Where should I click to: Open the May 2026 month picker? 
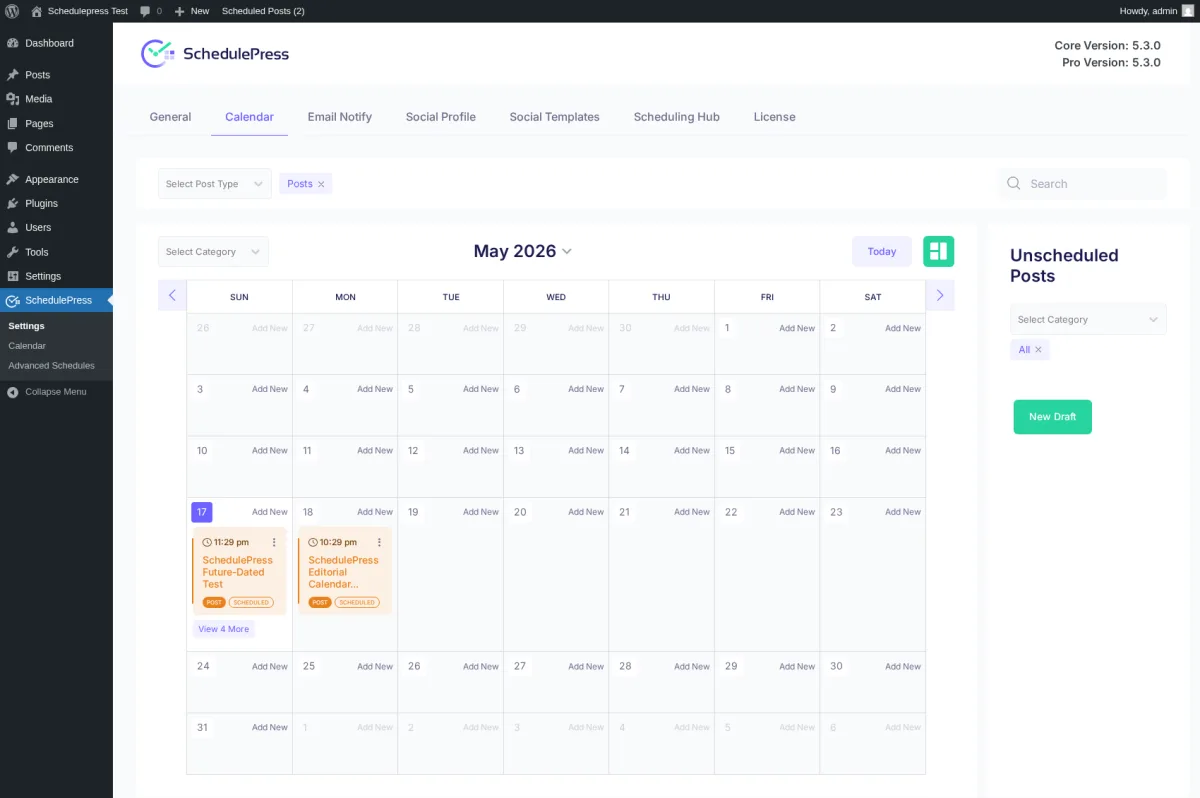point(523,251)
